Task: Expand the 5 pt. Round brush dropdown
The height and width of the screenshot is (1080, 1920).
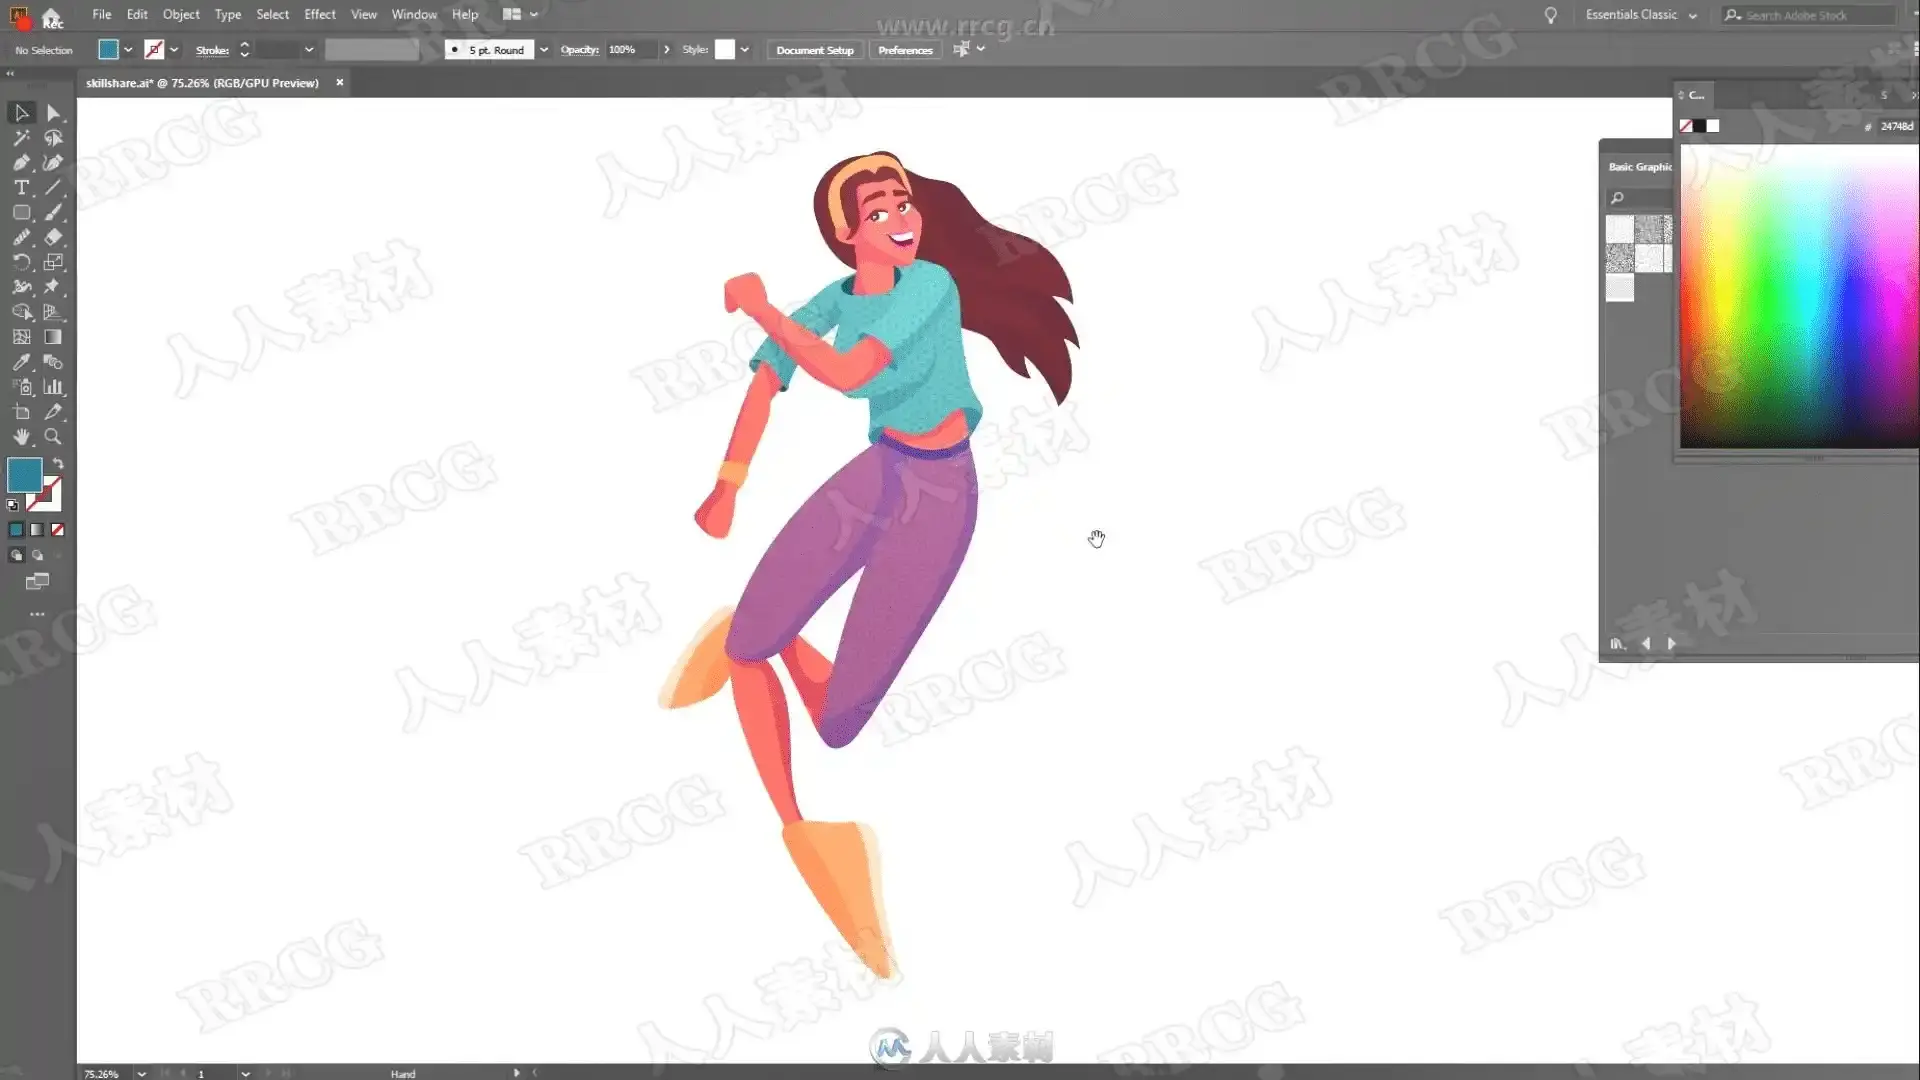Action: tap(544, 49)
